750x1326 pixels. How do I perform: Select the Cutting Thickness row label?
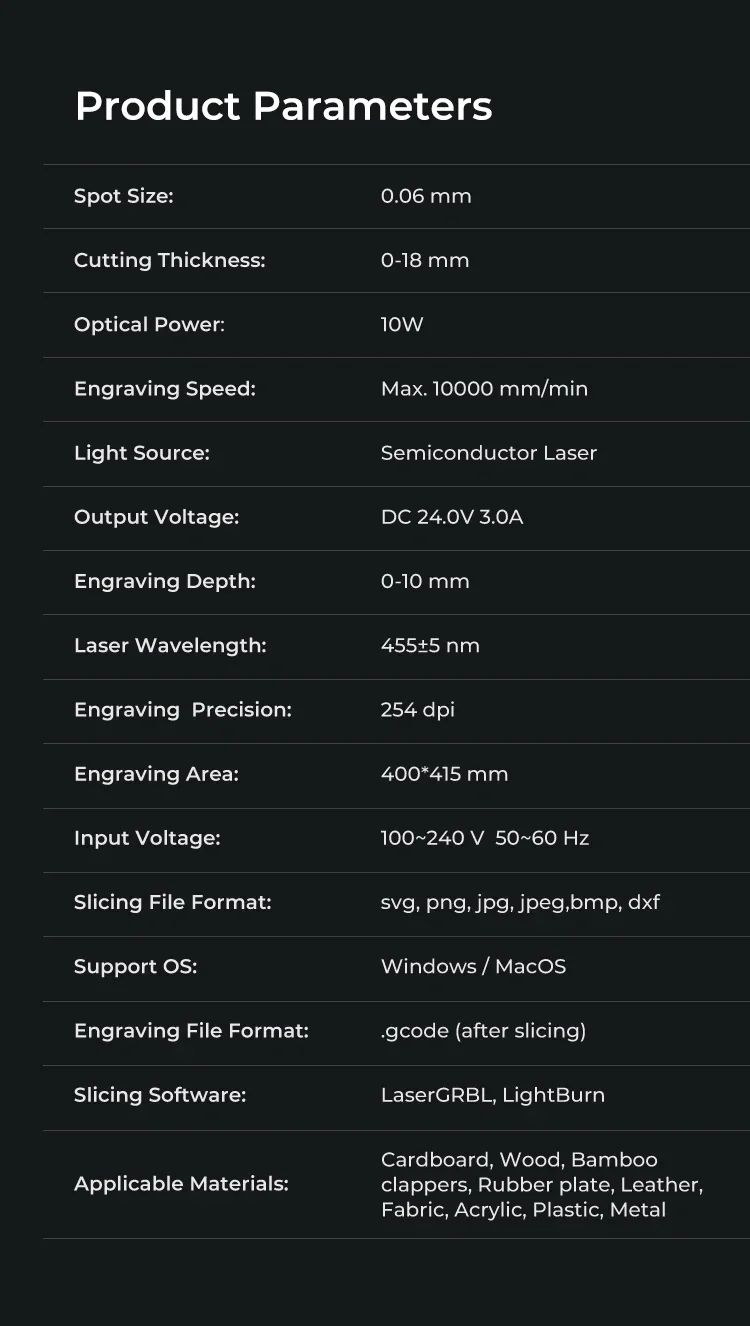pyautogui.click(x=170, y=261)
